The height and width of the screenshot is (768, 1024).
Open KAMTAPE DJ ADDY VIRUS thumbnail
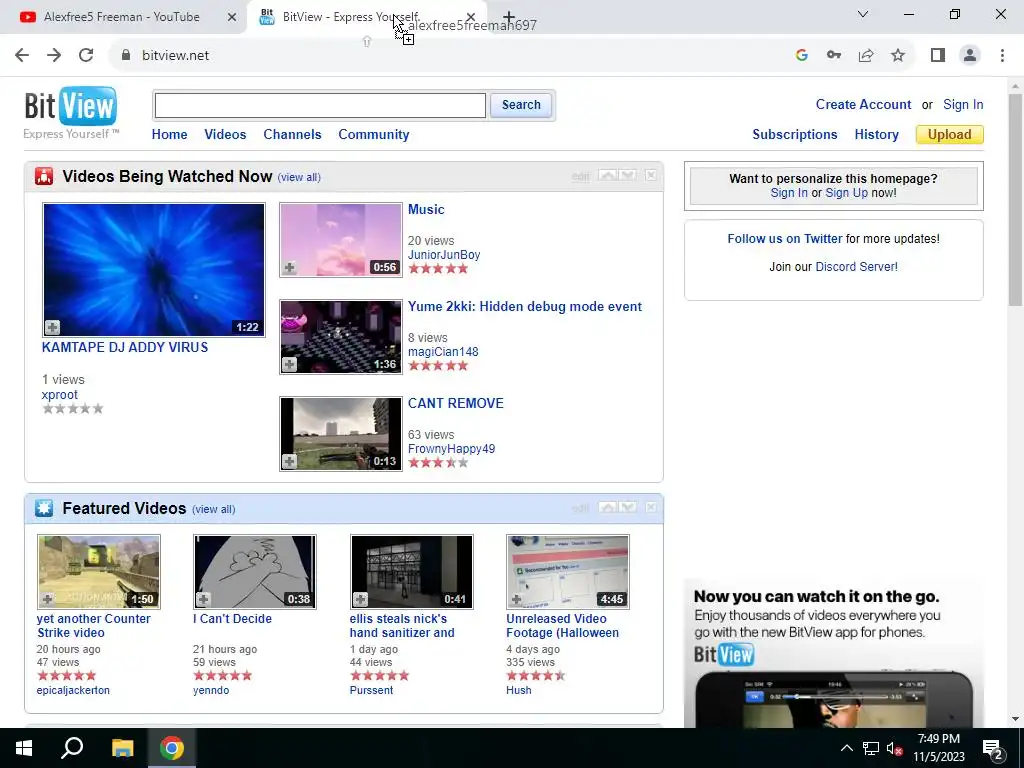click(x=153, y=270)
